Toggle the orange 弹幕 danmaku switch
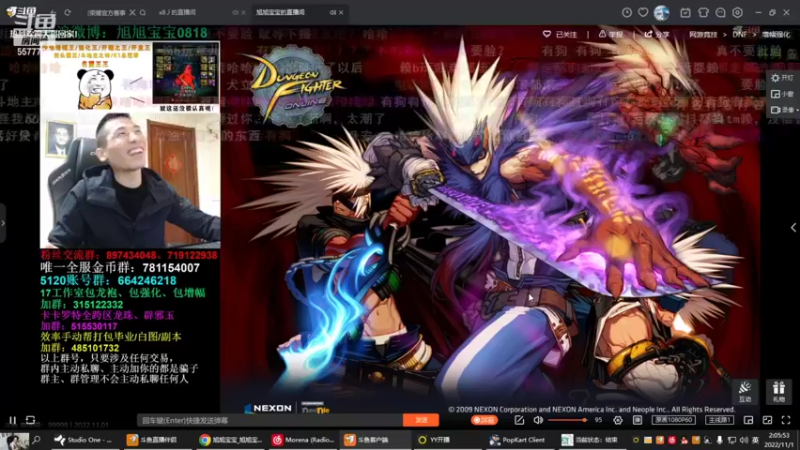Viewport: 800px width, 450px height. [x=484, y=420]
